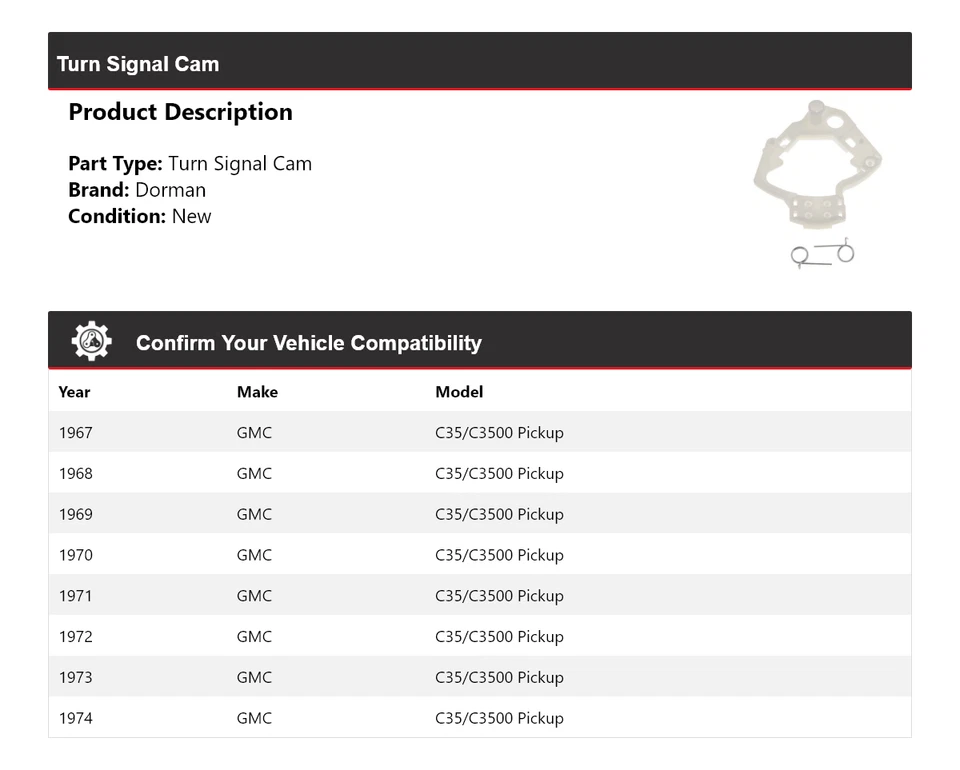This screenshot has height=770, width=960.
Task: Click the Confirm Your Vehicle Compatibility heading
Action: tap(308, 343)
